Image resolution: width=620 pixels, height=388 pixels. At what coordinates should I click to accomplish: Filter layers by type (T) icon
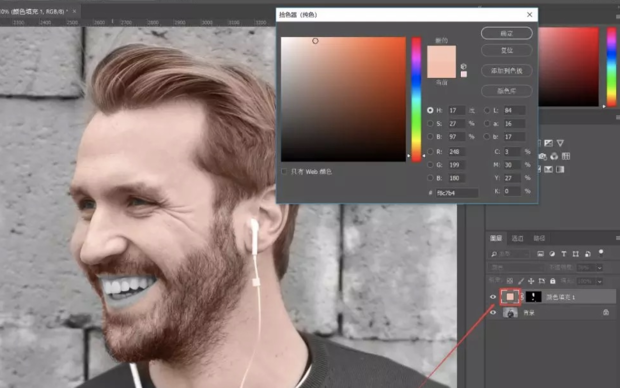pyautogui.click(x=564, y=254)
